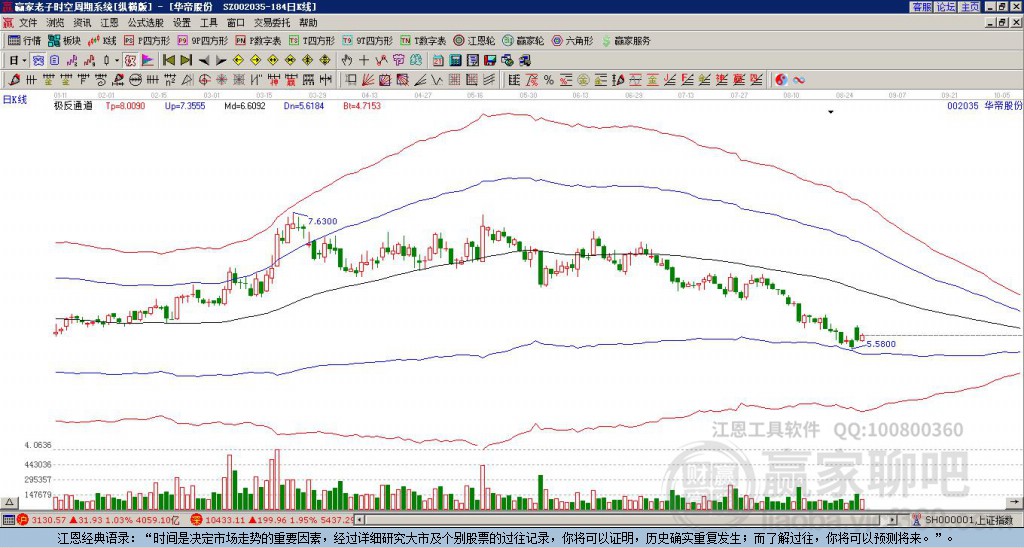Select the red pencil drawing tool

(x=14, y=80)
